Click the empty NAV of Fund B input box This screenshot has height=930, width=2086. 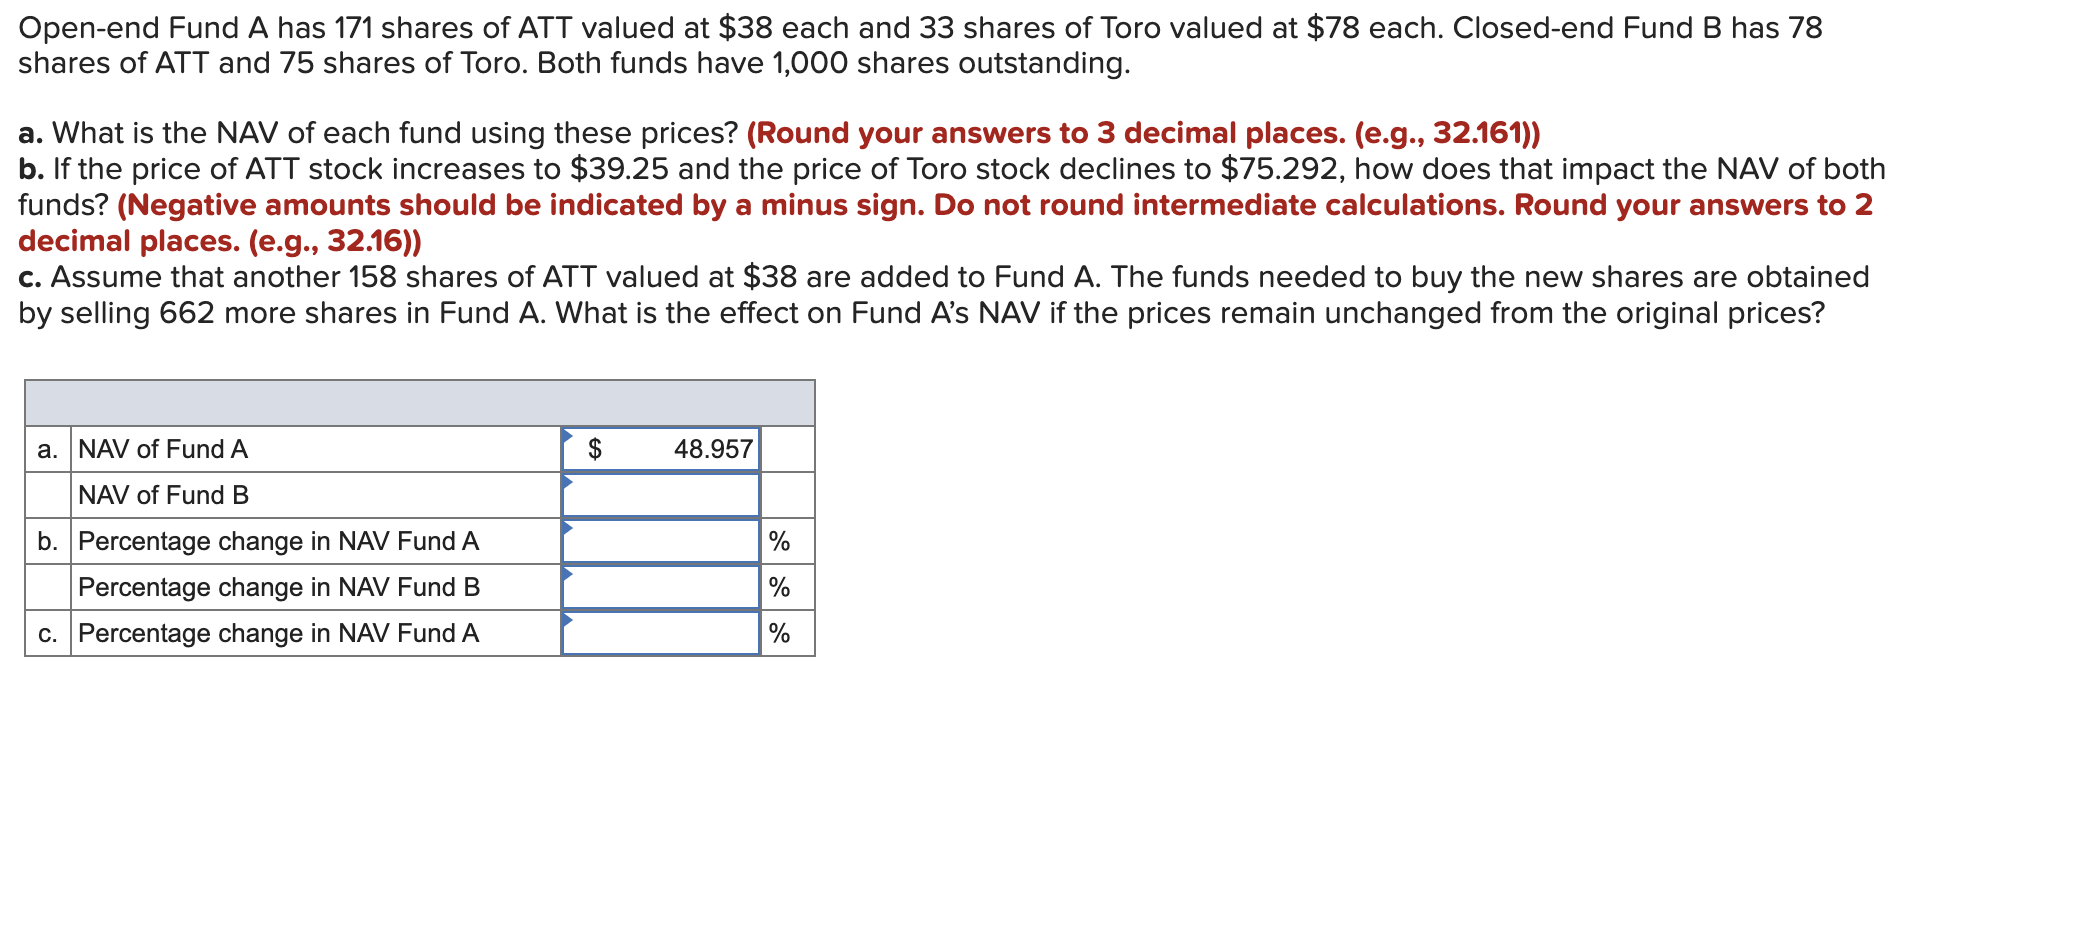660,496
